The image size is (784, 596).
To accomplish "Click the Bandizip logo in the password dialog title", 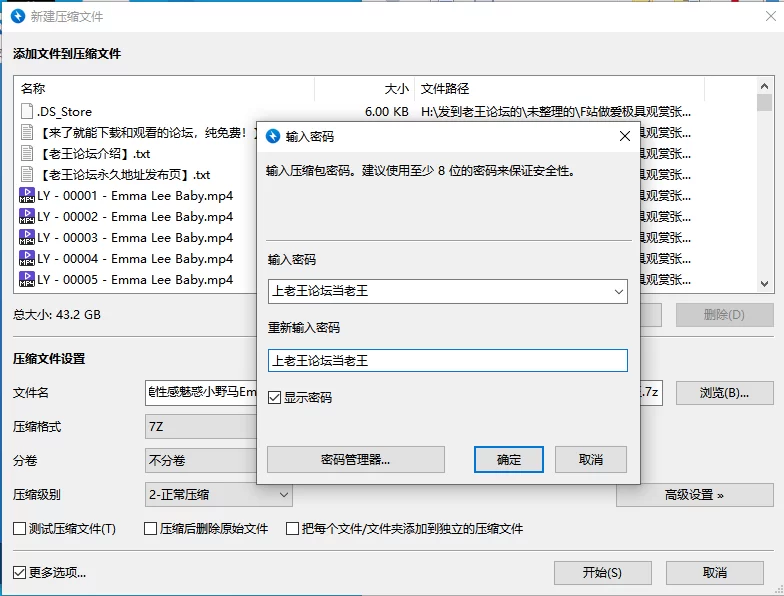I will 273,136.
